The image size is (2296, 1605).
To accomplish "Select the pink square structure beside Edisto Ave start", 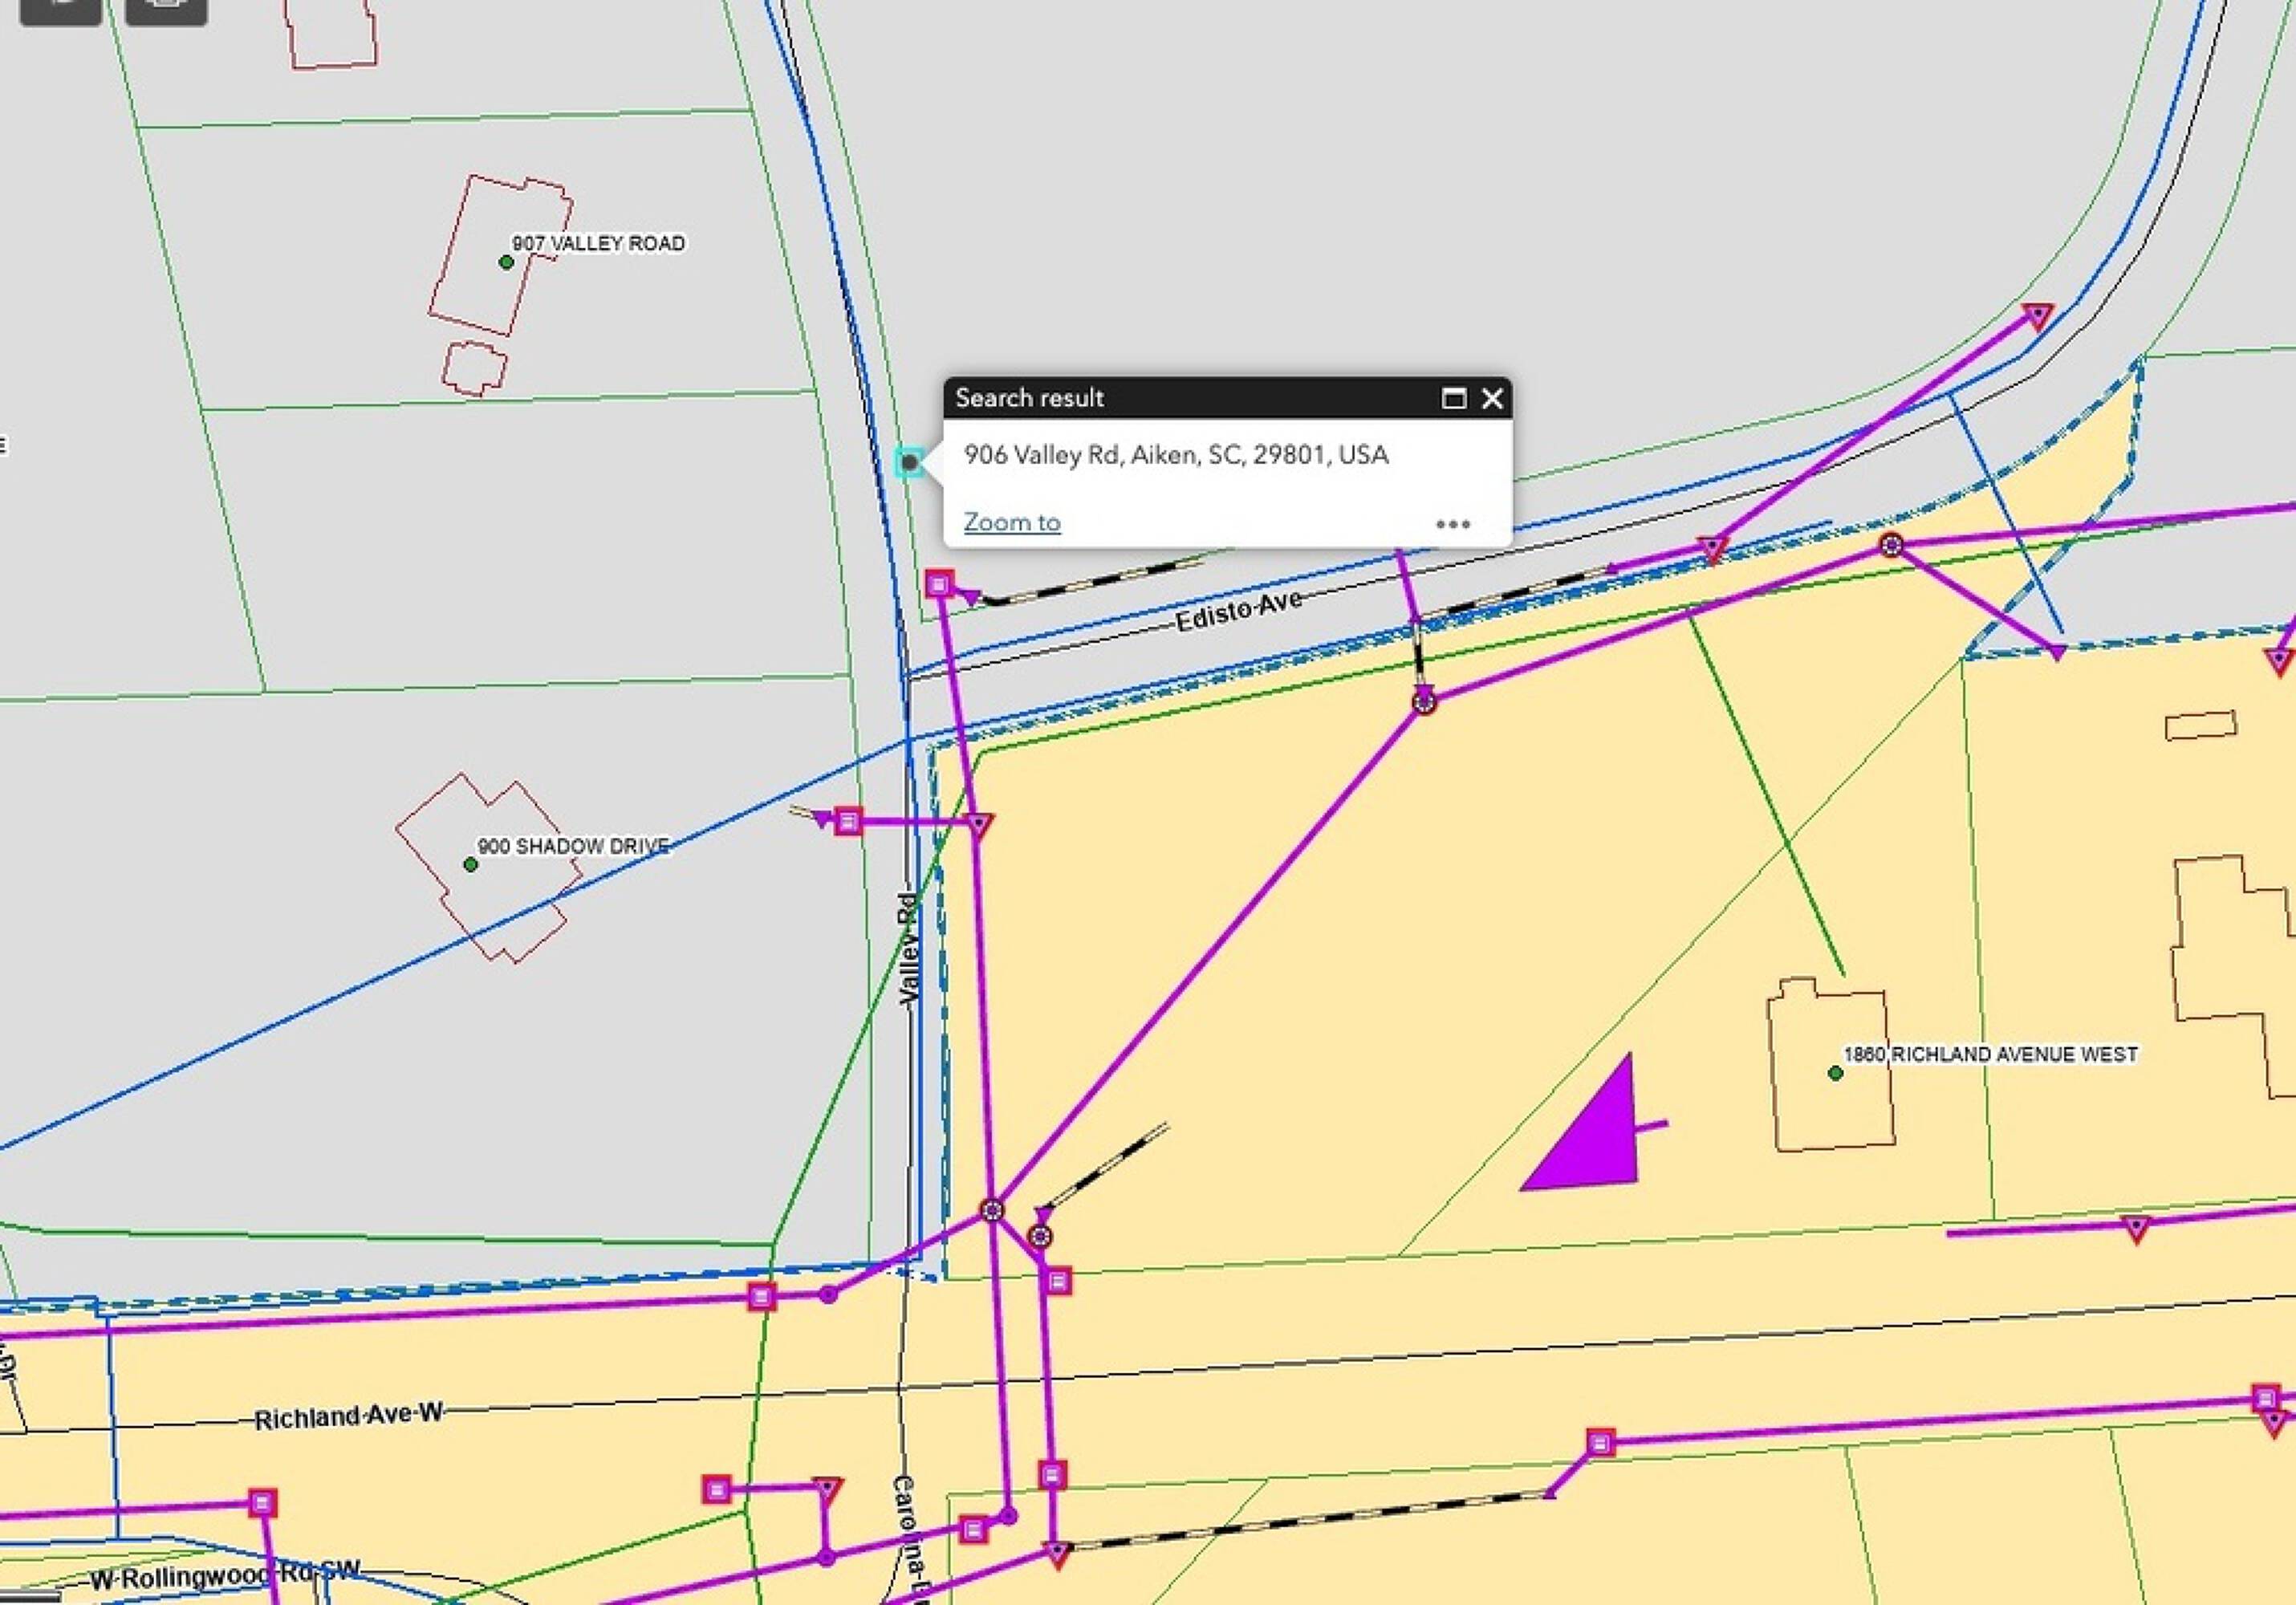I will pyautogui.click(x=938, y=583).
